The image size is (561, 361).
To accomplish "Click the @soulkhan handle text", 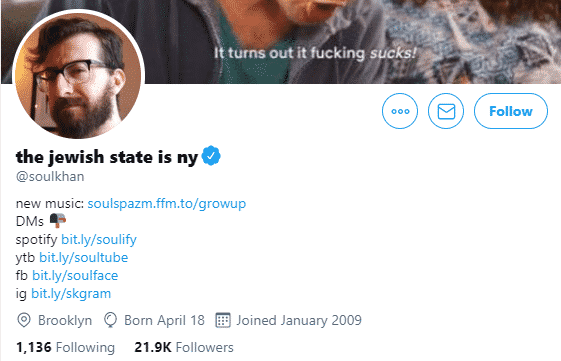I will [x=50, y=176].
